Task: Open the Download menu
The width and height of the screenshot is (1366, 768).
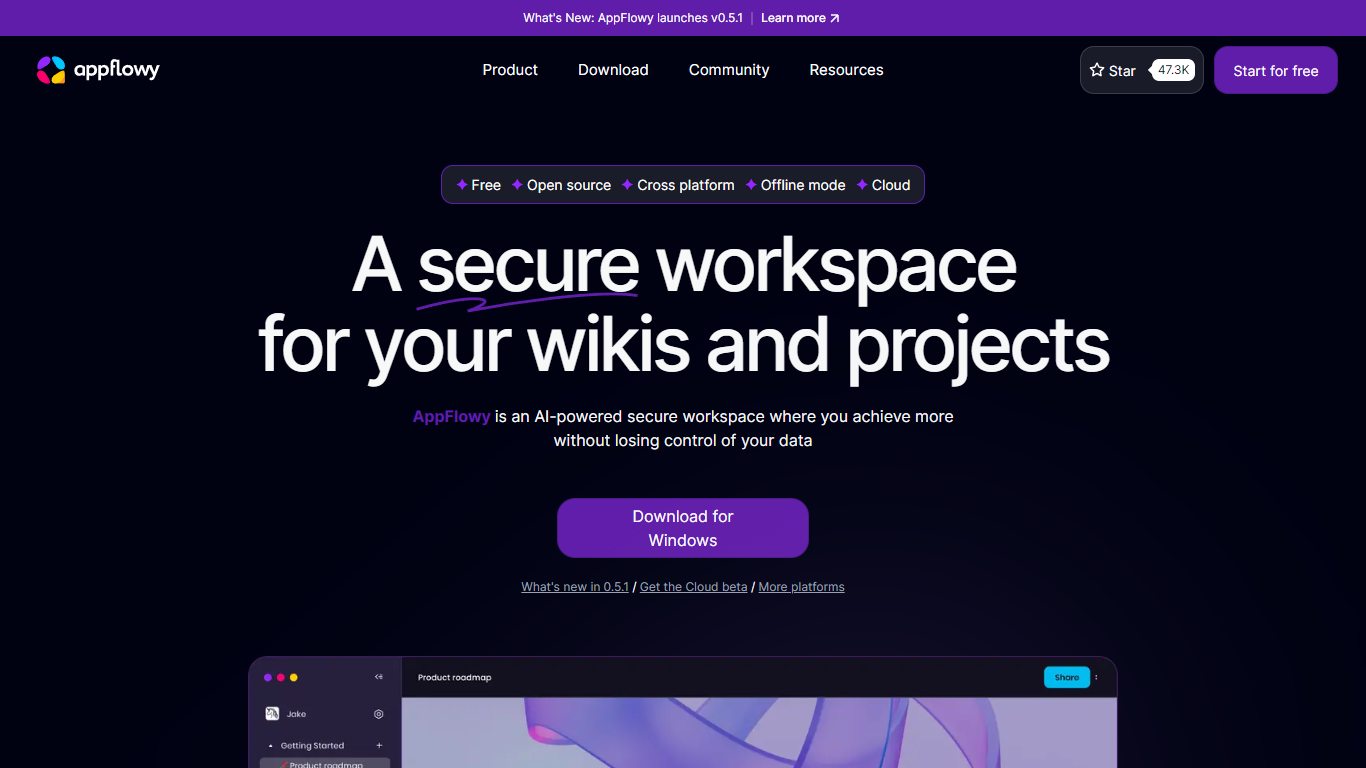Action: click(613, 70)
